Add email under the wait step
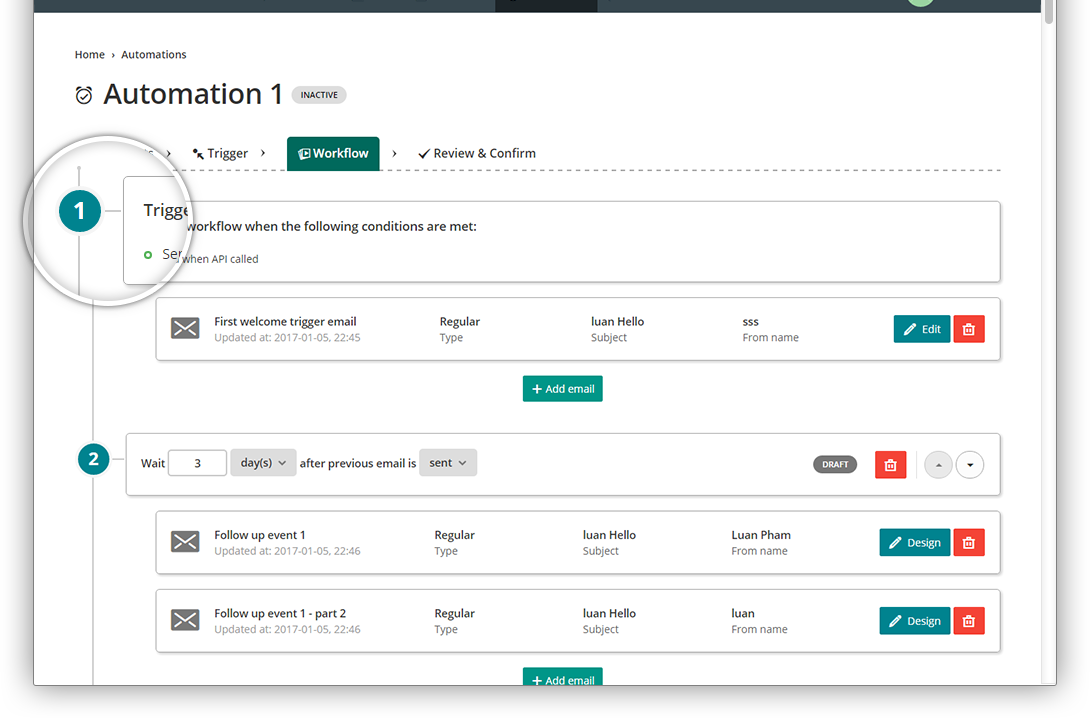This screenshot has height=718, width=1090. point(562,678)
